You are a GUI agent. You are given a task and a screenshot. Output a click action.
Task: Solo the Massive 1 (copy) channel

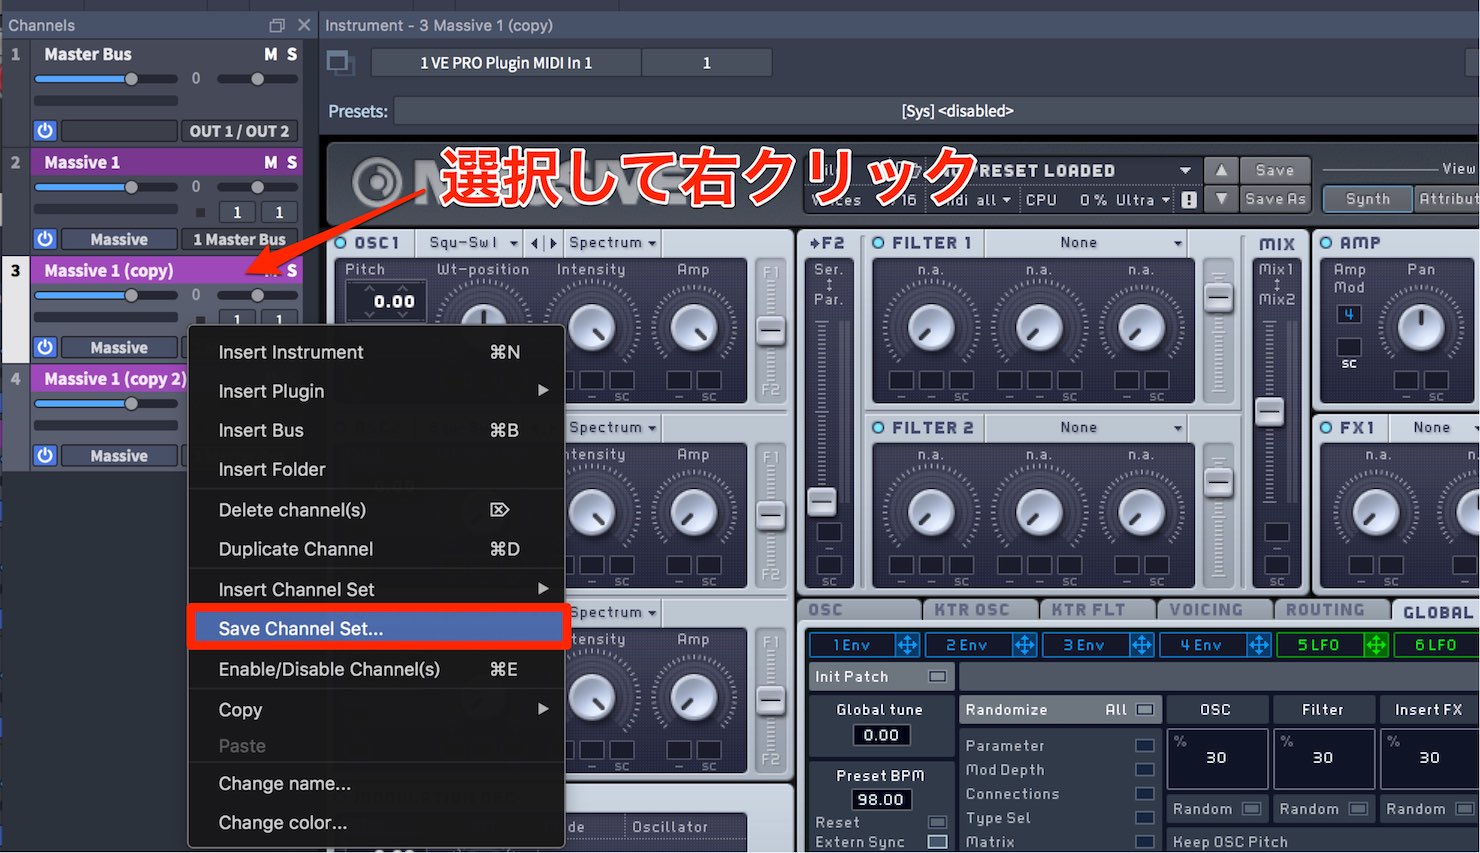click(x=292, y=270)
